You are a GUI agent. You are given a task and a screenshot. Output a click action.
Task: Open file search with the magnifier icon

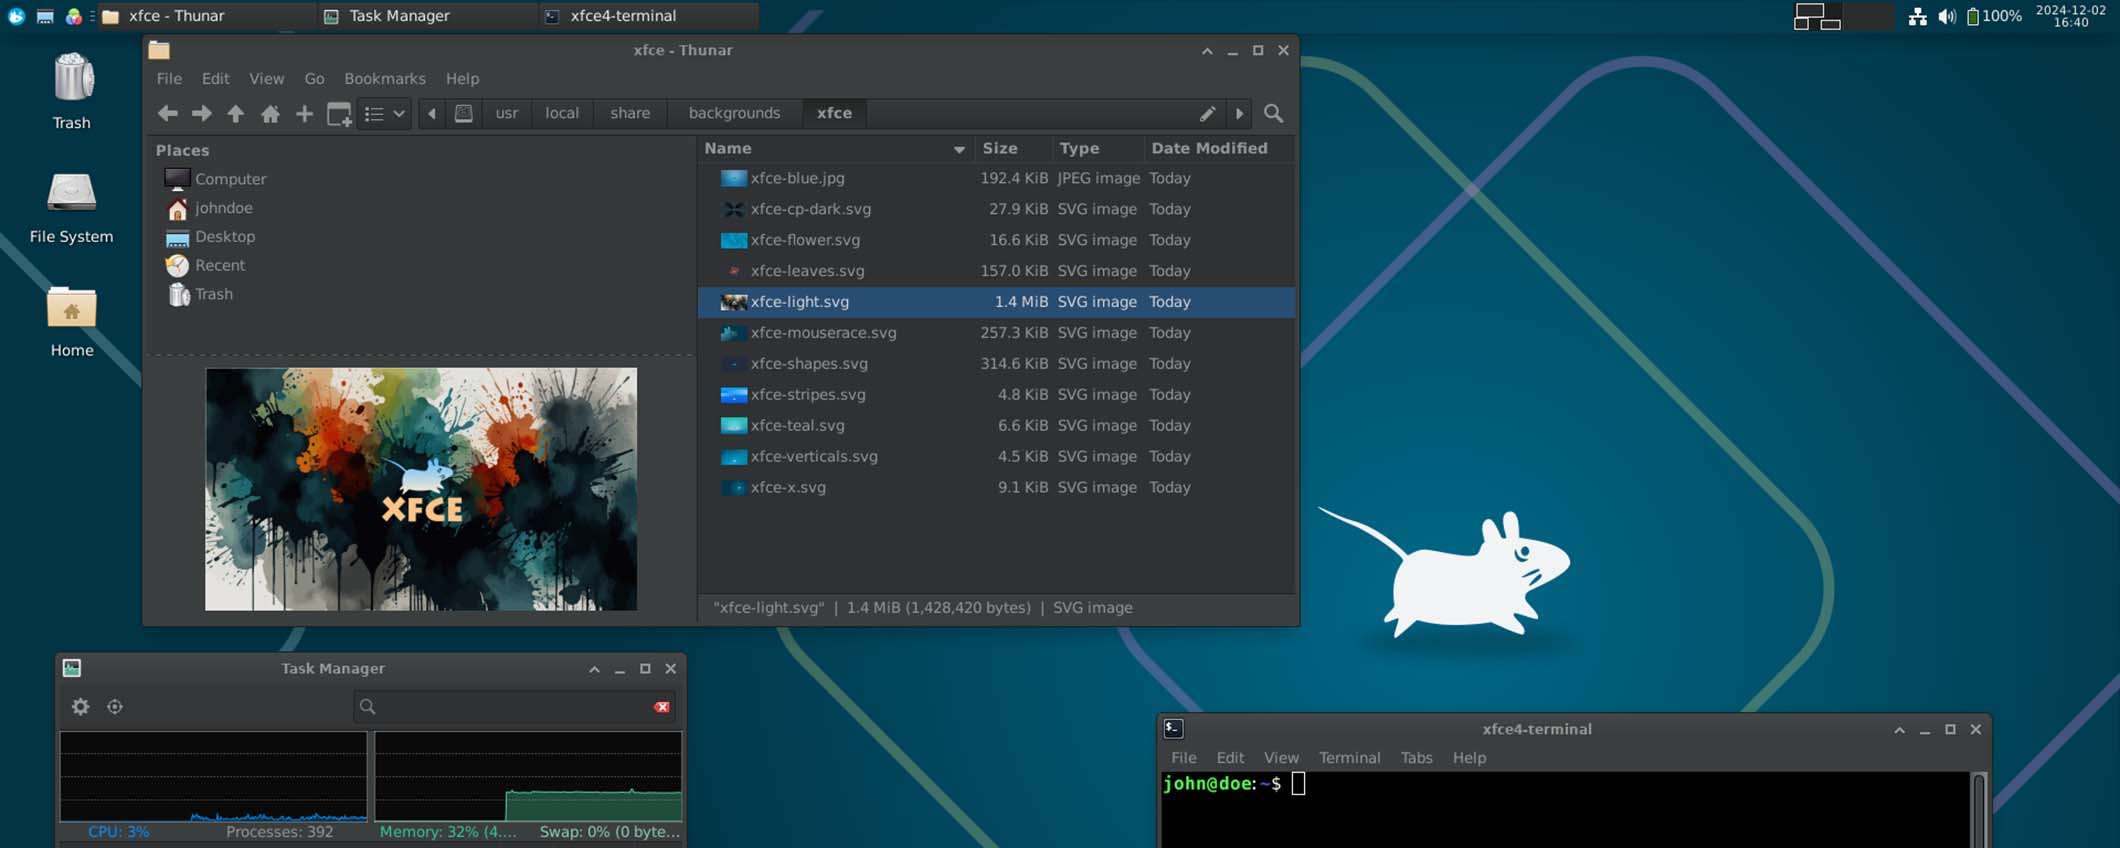1273,114
